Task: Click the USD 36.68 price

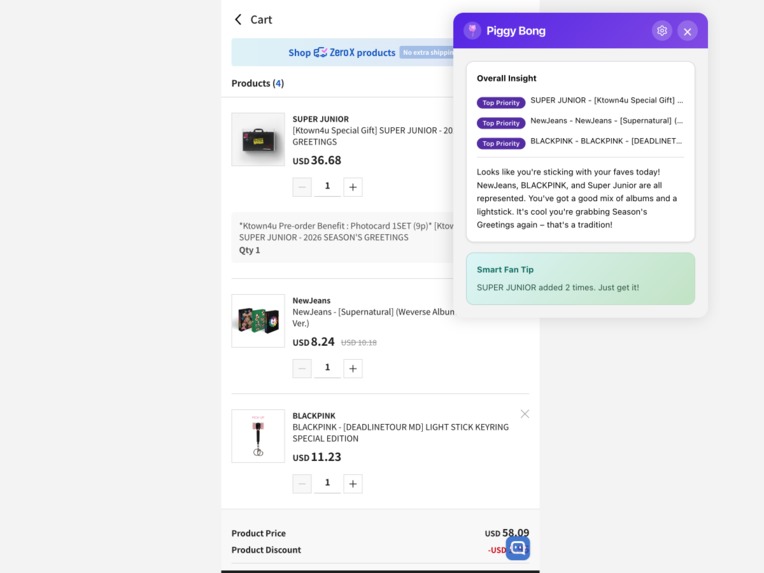Action: pyautogui.click(x=317, y=160)
